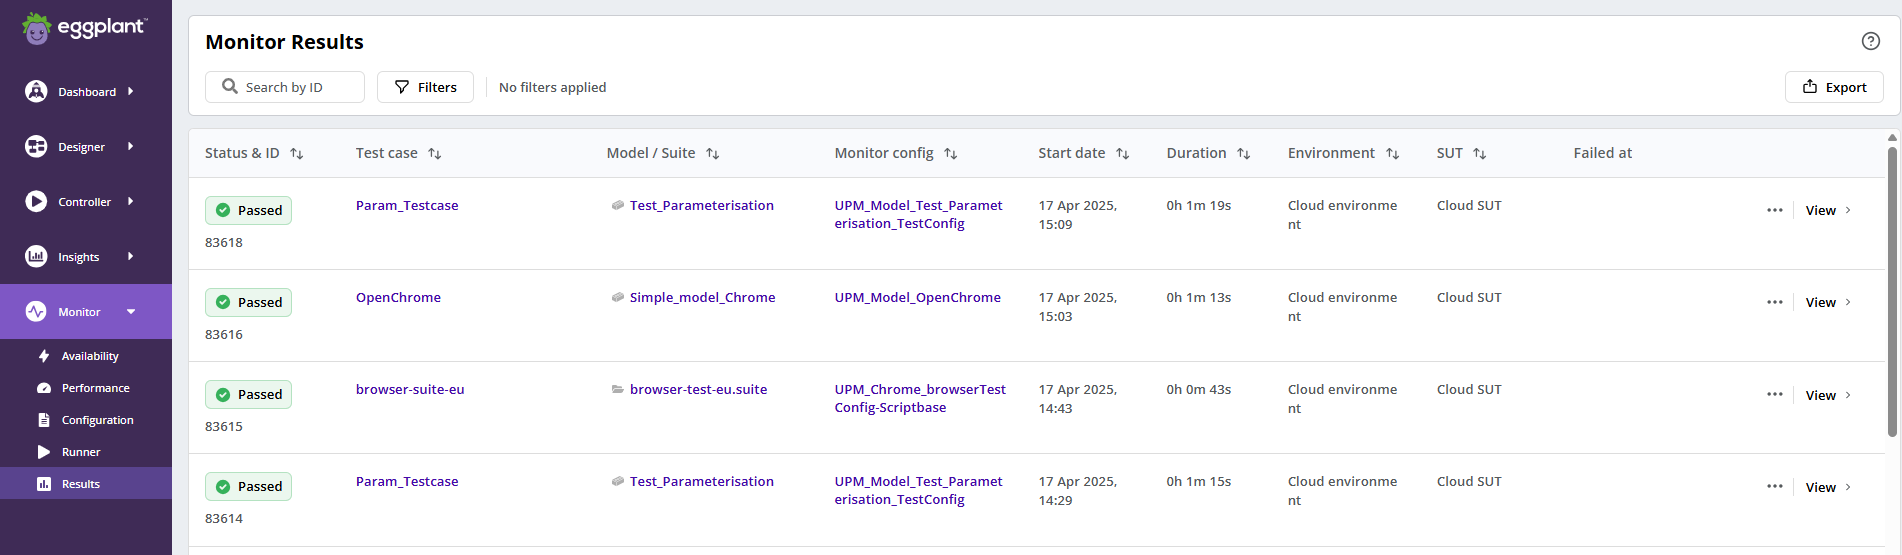The height and width of the screenshot is (555, 1902).
Task: Open OpenChrome test case link
Action: tap(398, 297)
